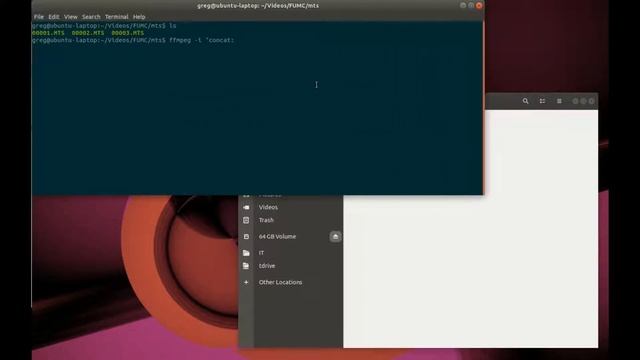
Task: Open Videos in Files sidebar
Action: point(268,207)
